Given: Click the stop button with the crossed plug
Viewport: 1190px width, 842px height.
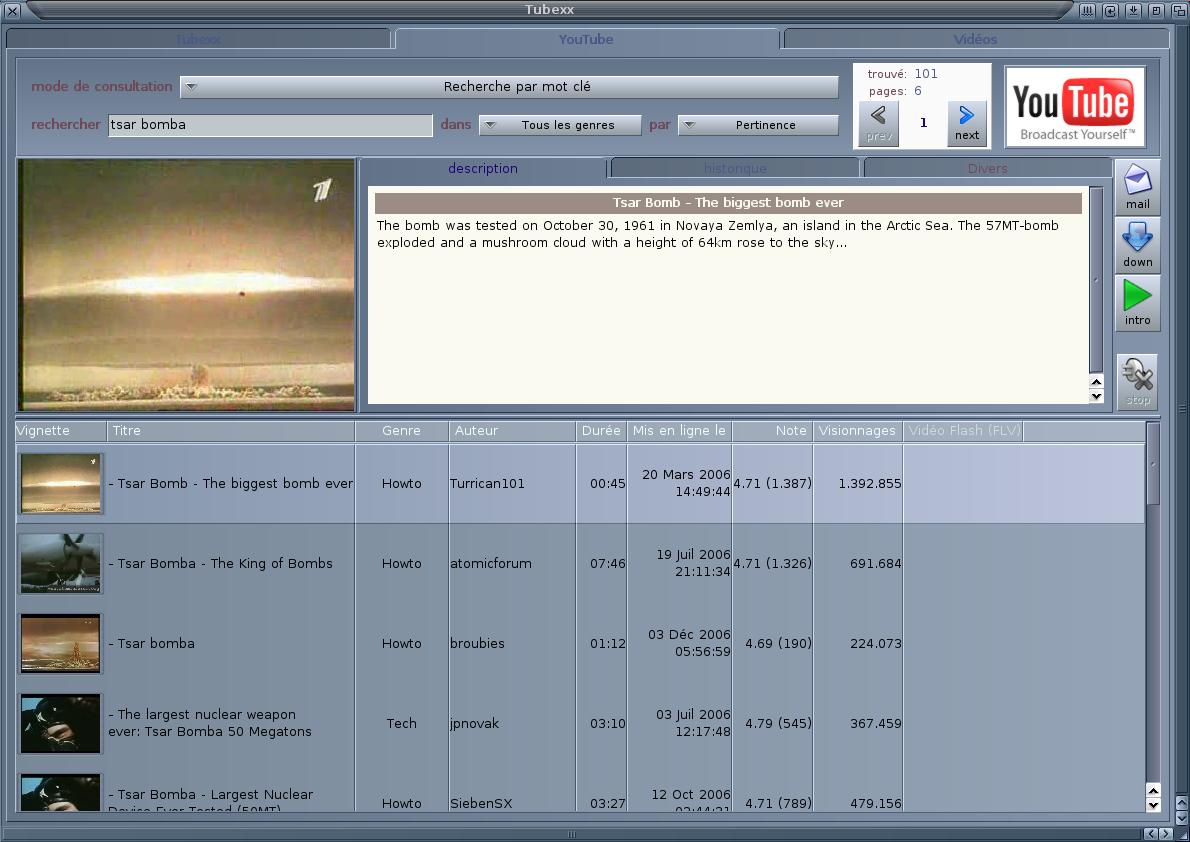Looking at the screenshot, I should pos(1137,382).
